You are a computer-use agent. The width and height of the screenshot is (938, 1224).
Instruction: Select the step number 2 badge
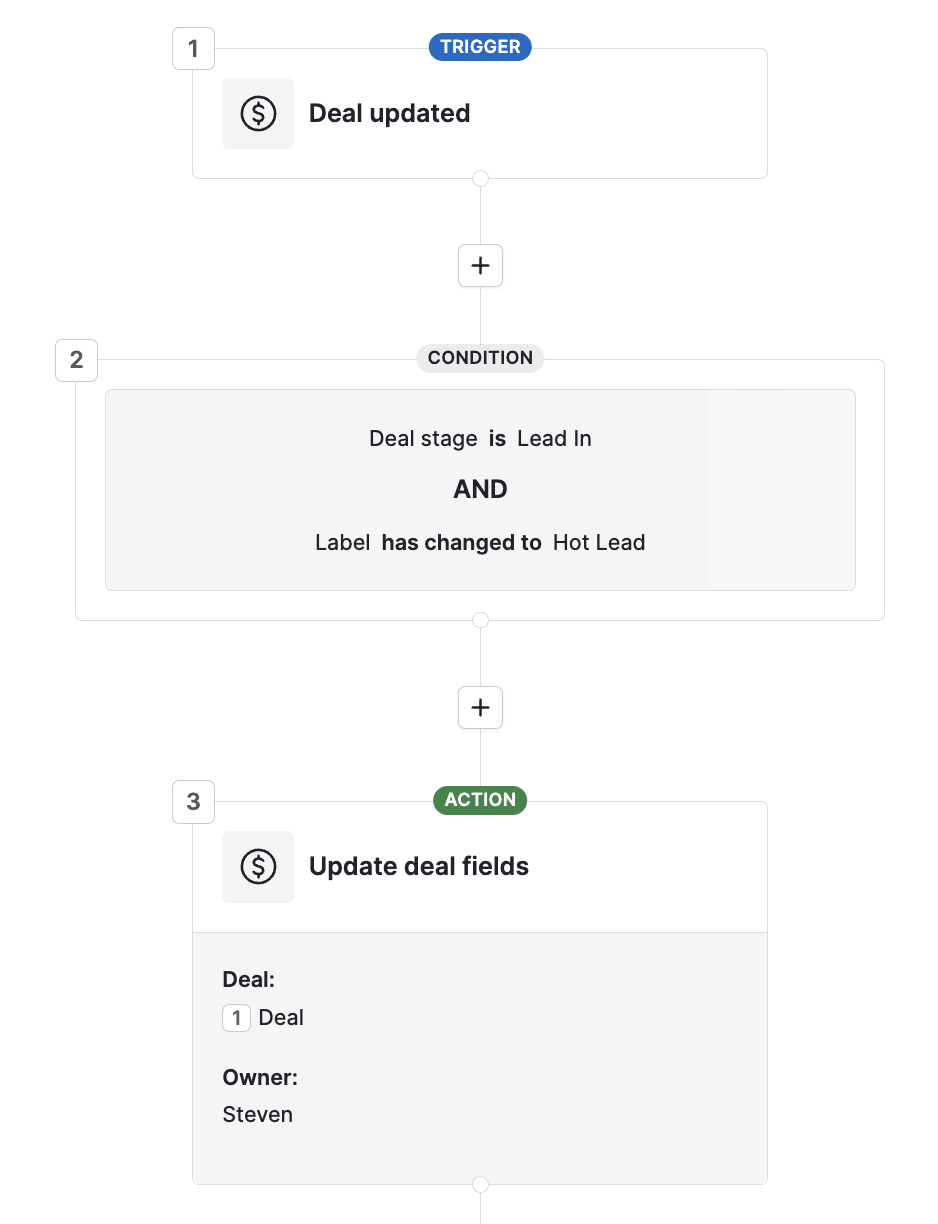76,360
